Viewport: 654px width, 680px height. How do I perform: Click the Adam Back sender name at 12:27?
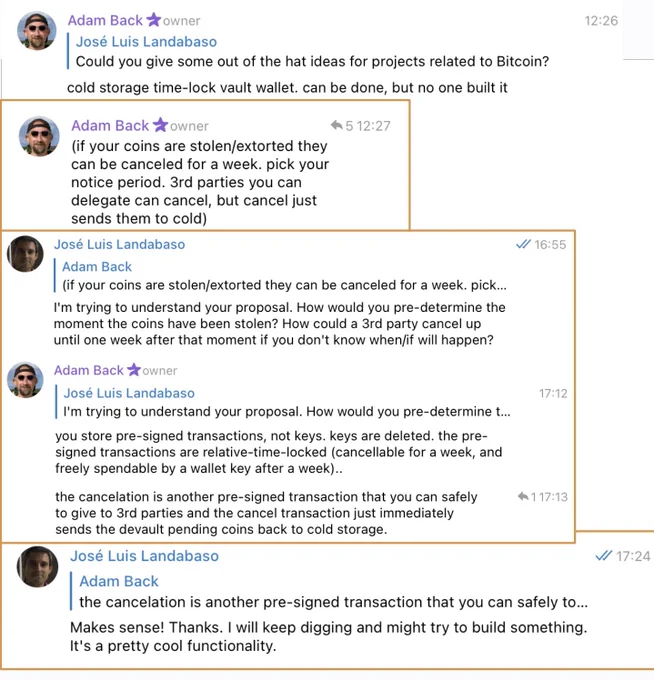110,125
